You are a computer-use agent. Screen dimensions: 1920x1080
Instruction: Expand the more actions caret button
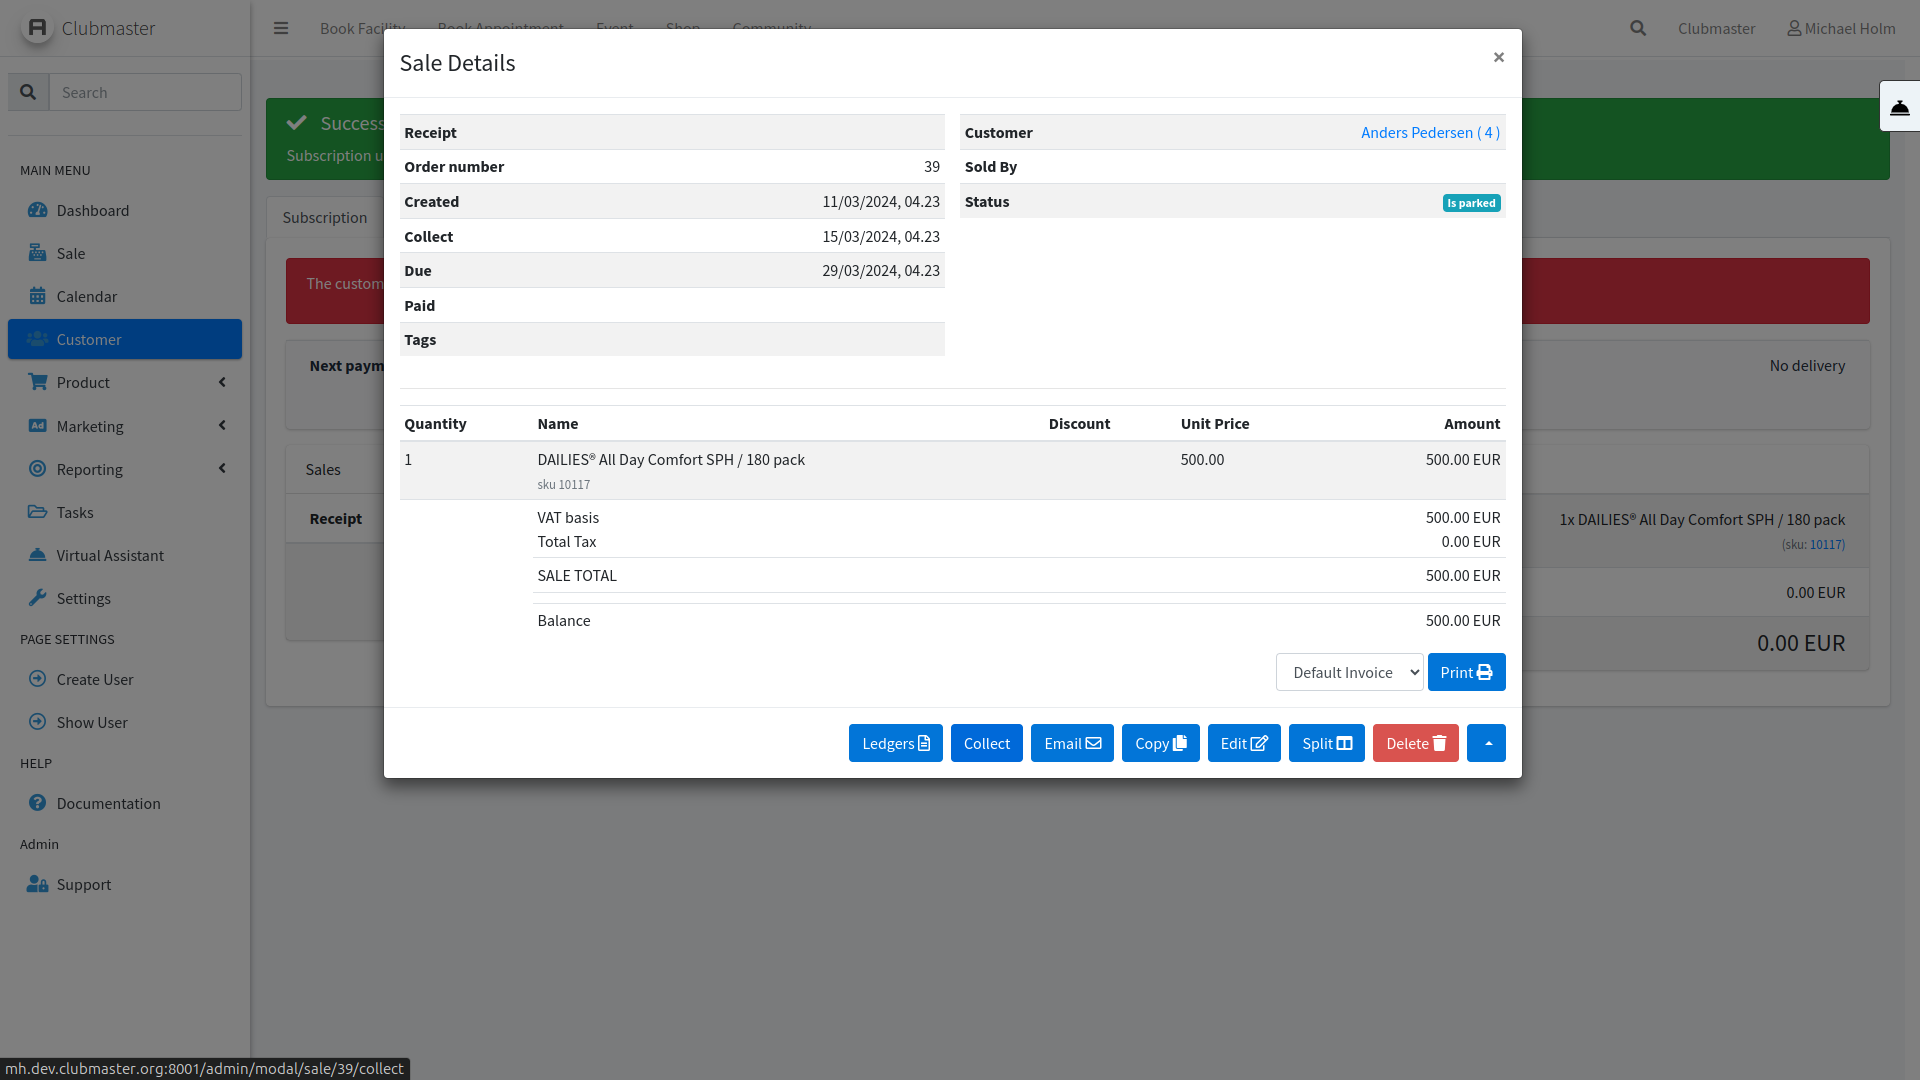pos(1486,743)
